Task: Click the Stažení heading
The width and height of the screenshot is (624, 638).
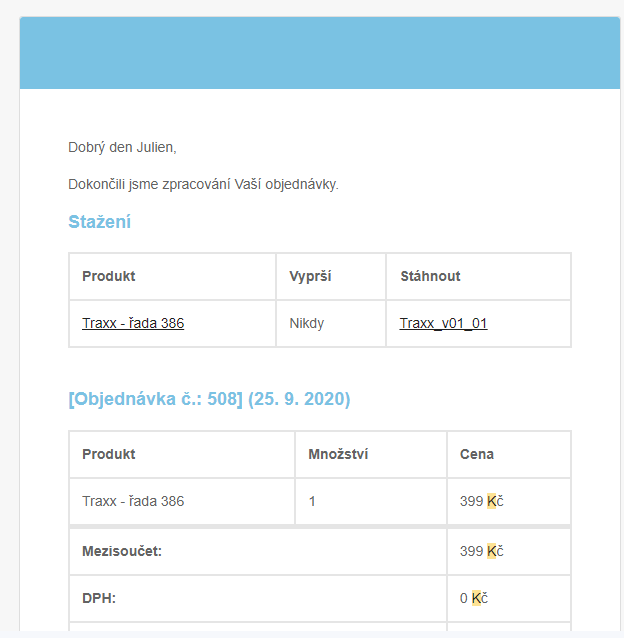Action: pos(99,222)
